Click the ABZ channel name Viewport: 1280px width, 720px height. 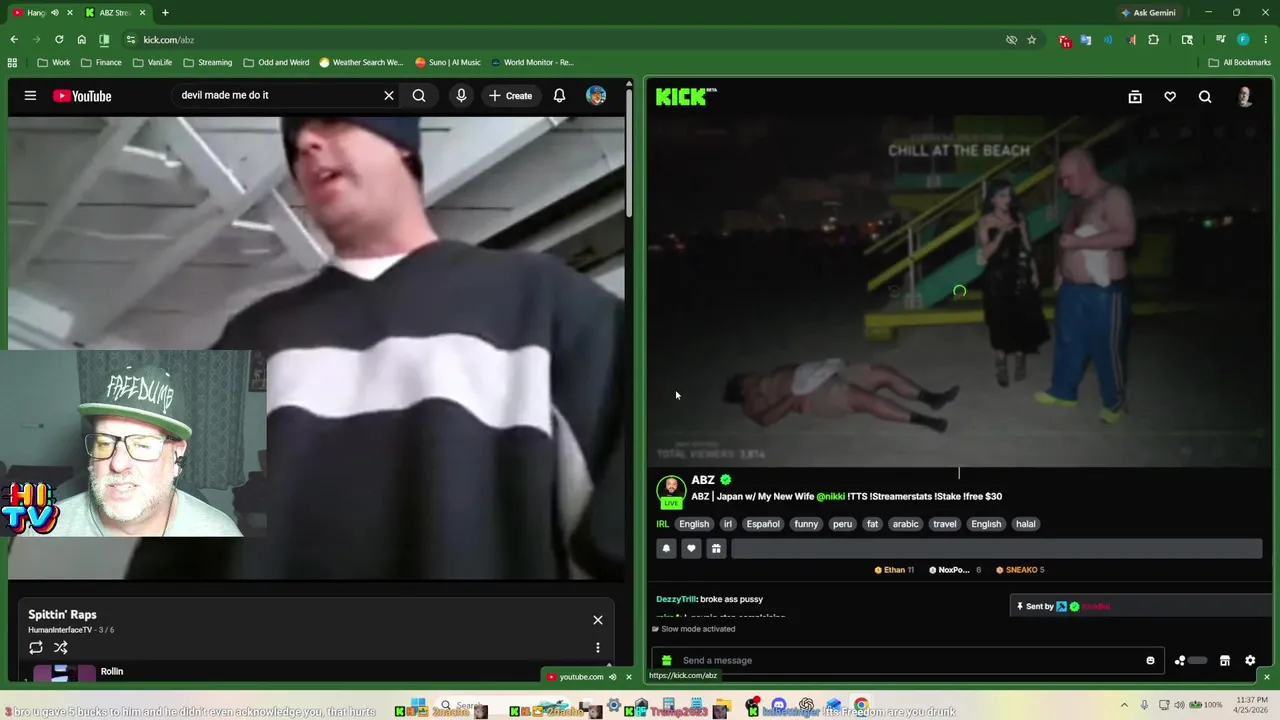[x=703, y=480]
